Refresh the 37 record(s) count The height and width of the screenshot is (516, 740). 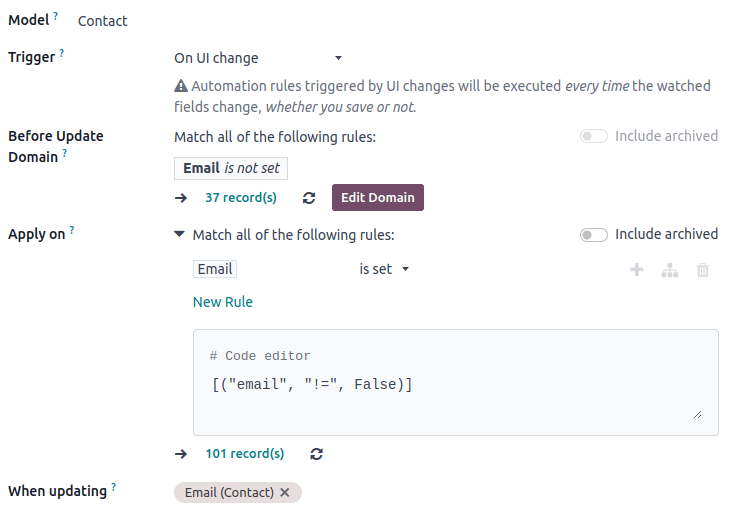309,198
